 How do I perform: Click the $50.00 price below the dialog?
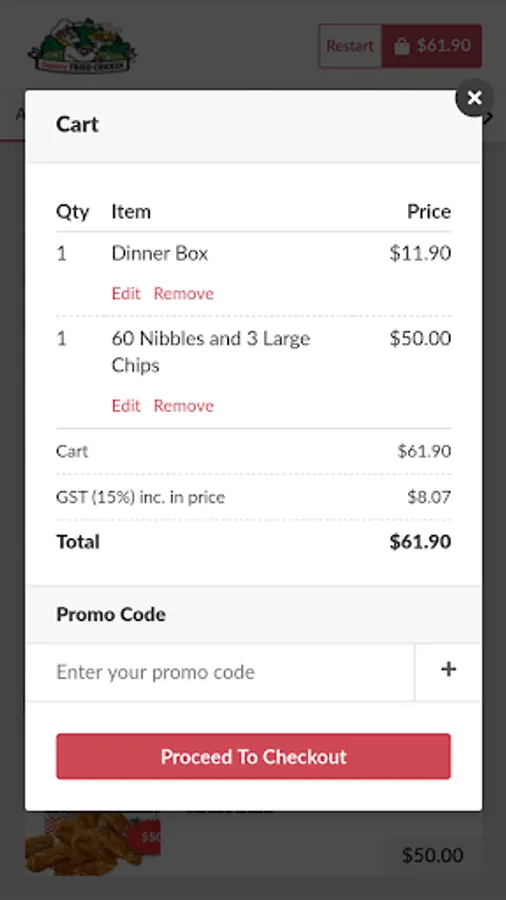(433, 855)
